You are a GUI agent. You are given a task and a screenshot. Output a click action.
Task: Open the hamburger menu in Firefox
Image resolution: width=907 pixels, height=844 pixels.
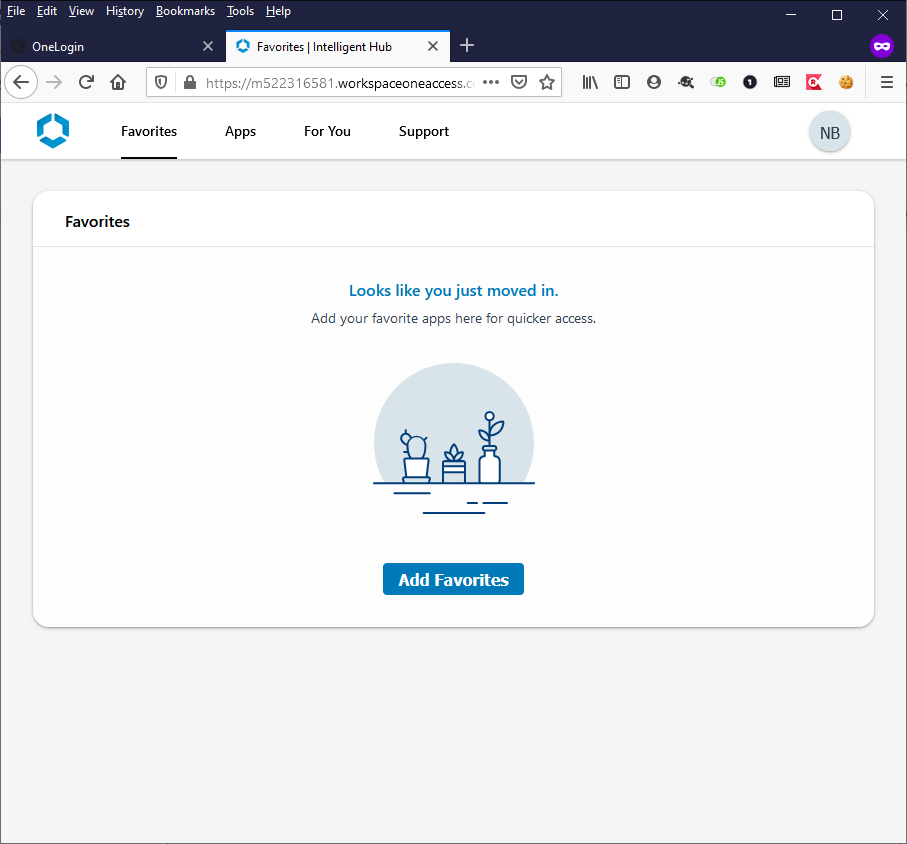point(886,82)
